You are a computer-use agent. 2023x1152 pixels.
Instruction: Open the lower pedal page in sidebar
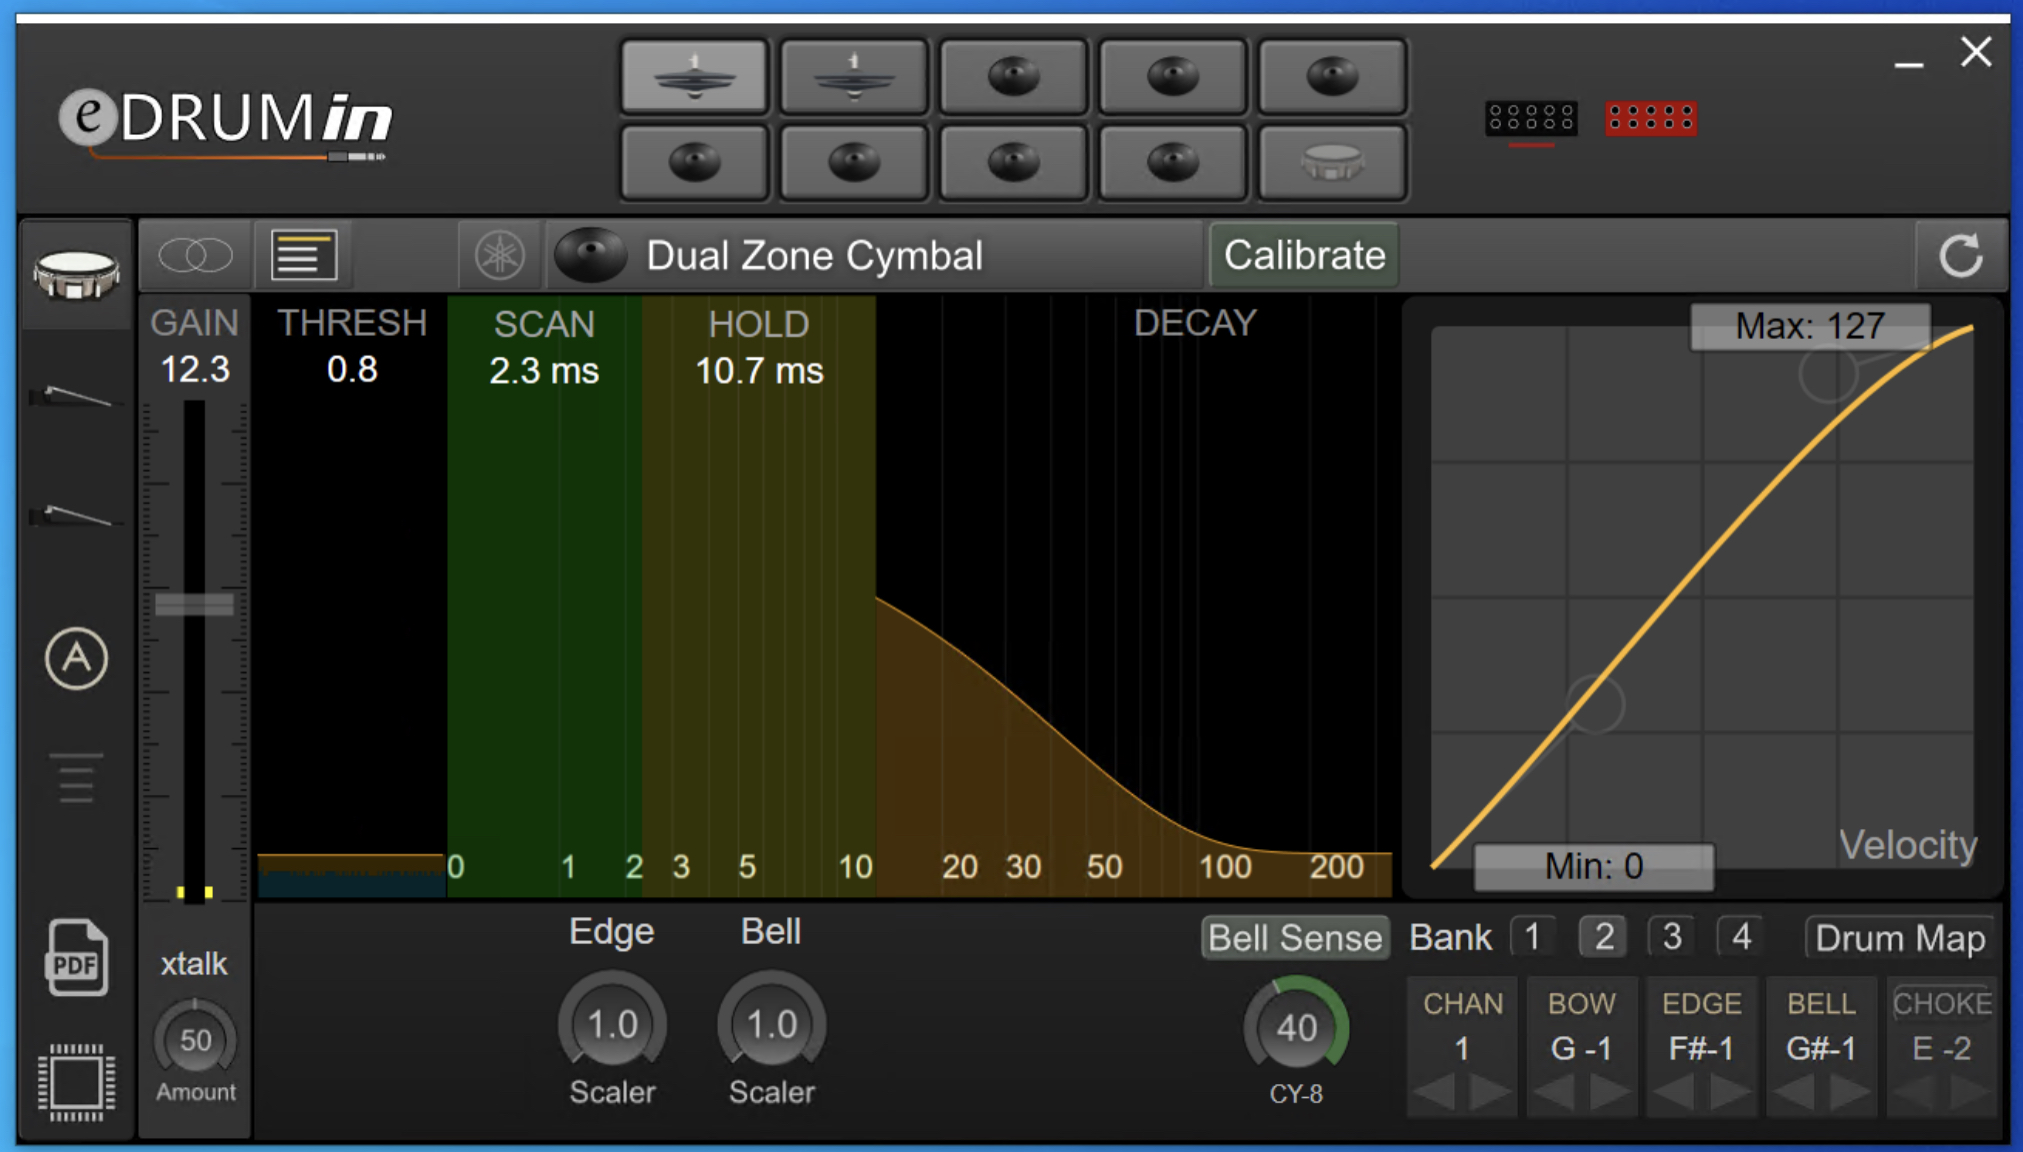(76, 516)
